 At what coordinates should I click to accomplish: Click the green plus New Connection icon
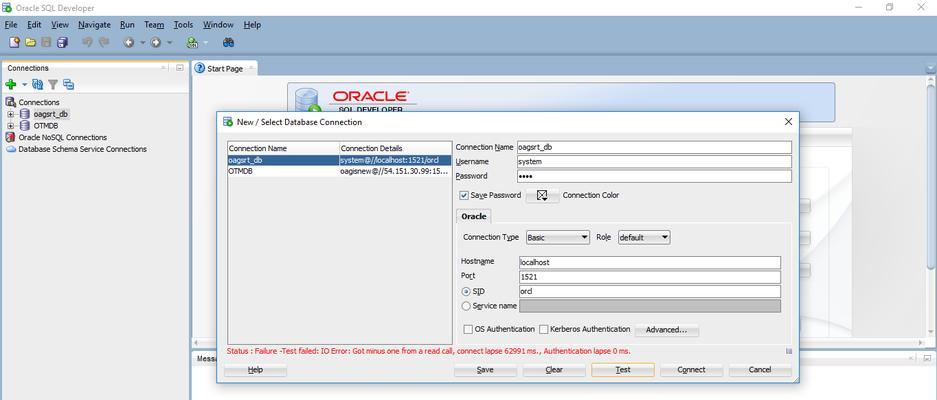click(11, 84)
